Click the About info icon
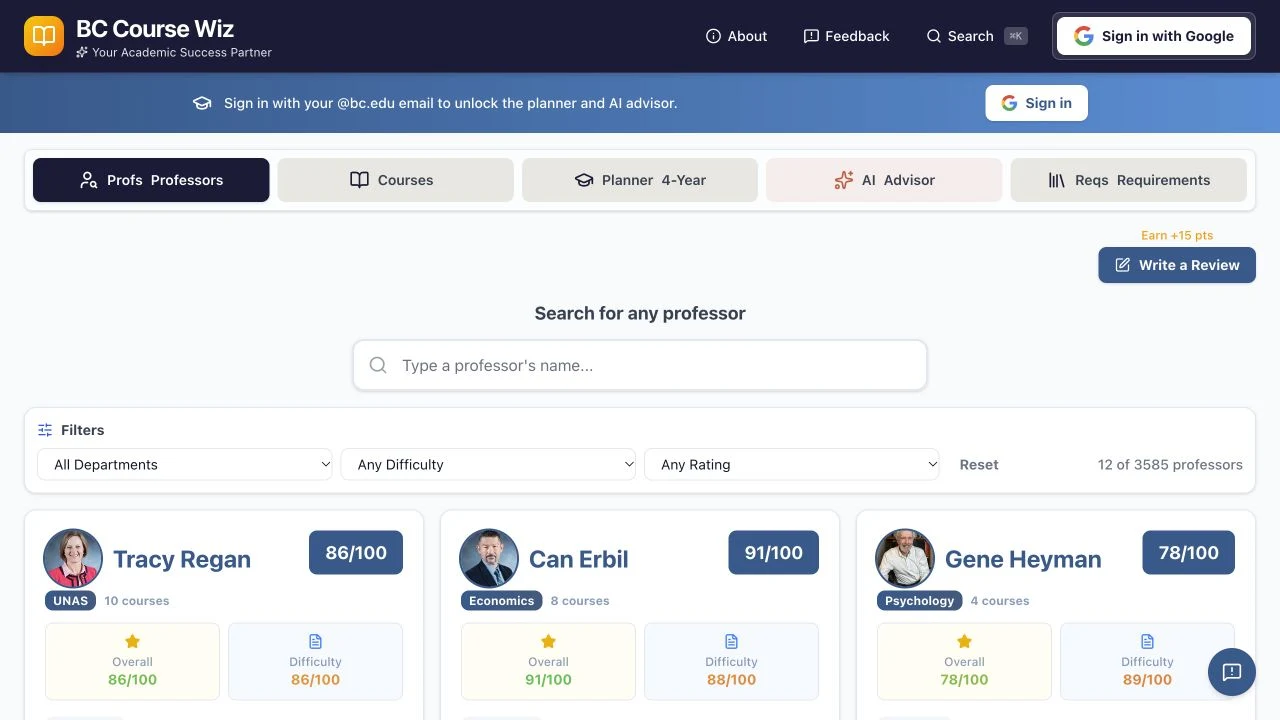This screenshot has height=720, width=1280. (x=713, y=36)
